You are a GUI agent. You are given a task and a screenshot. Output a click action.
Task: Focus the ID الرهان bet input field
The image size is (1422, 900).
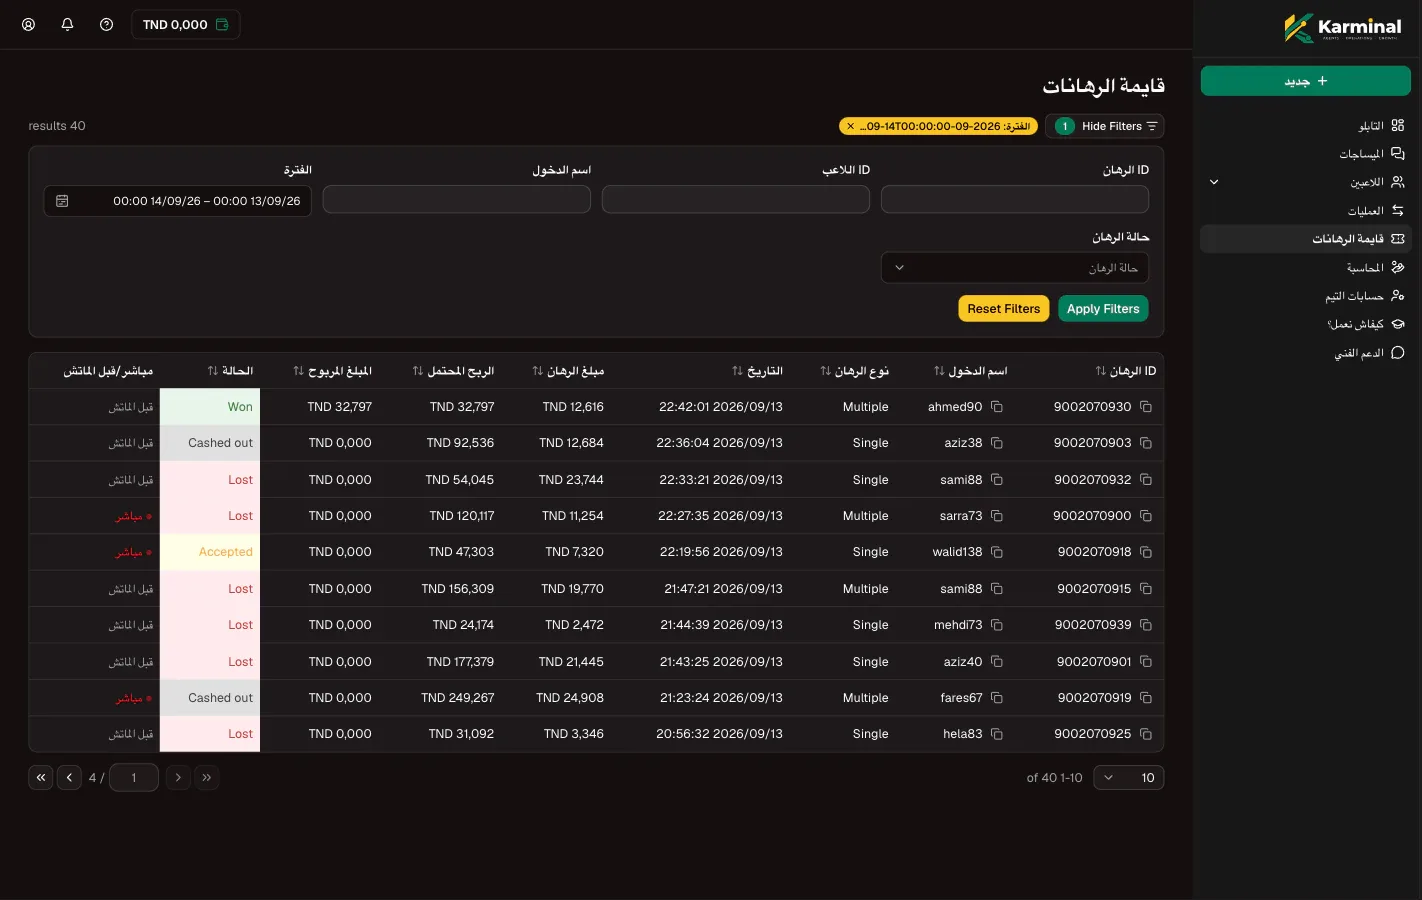click(x=1015, y=200)
